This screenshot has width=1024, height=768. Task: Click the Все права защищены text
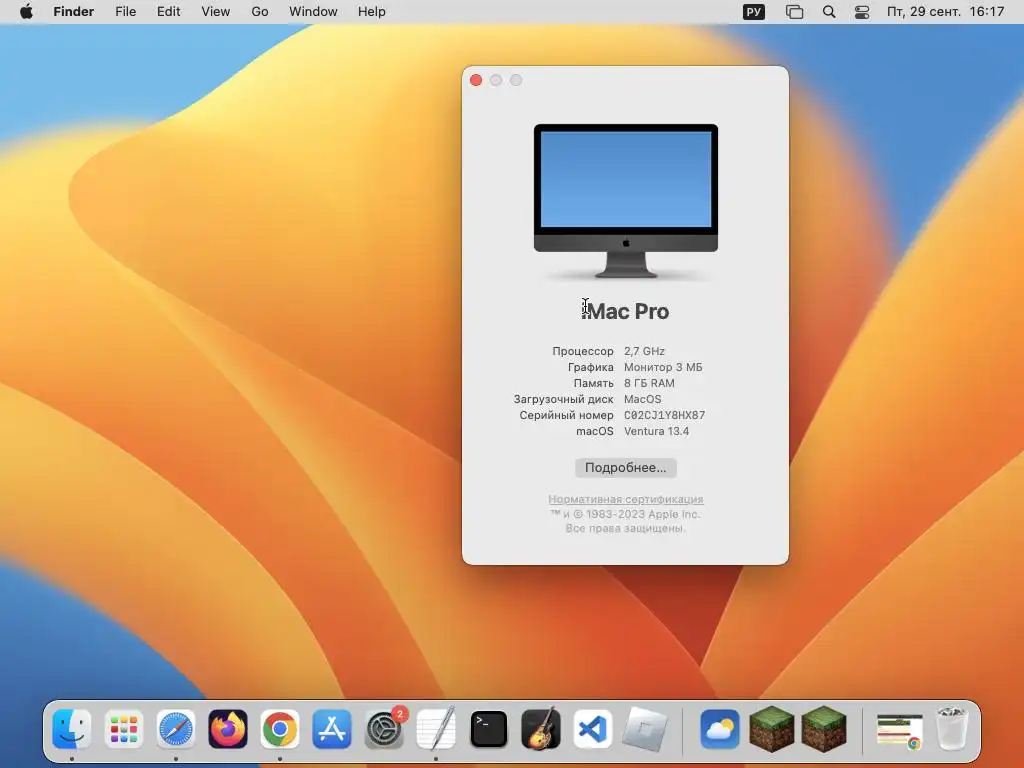coord(626,528)
